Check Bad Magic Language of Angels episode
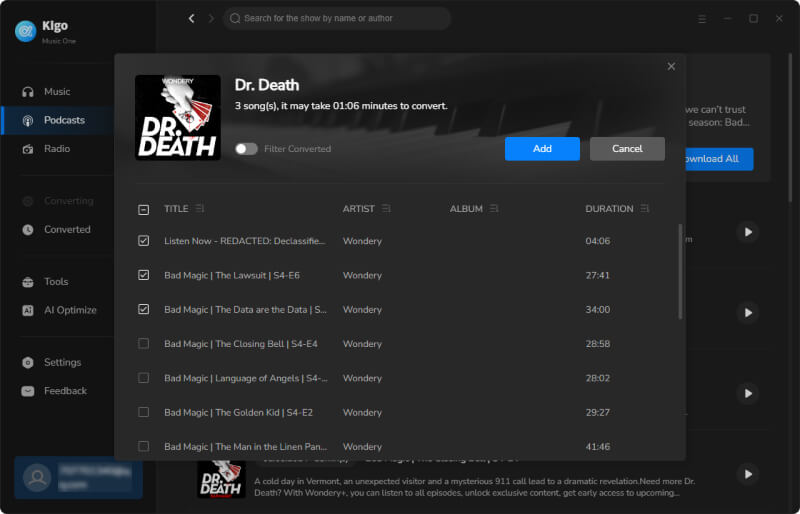Image resolution: width=800 pixels, height=514 pixels. [143, 378]
